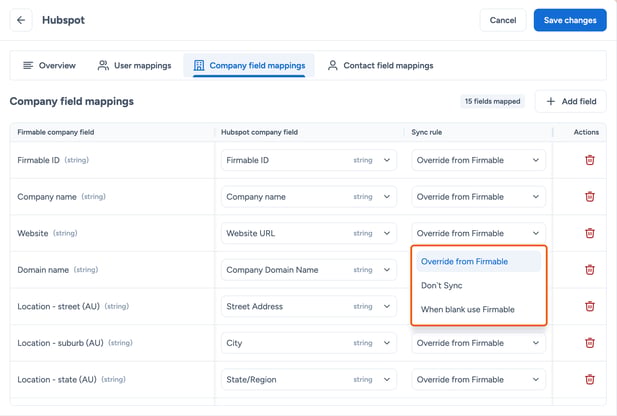The height and width of the screenshot is (416, 617).
Task: Click the Firmable company field column header
Action: pos(55,132)
